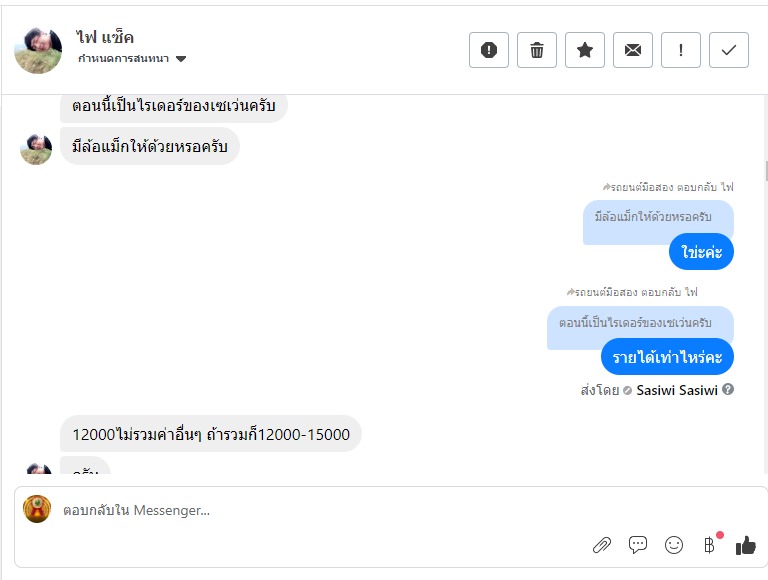Star this conversation as follow-up
Screen dimensions: 768x580
(585, 50)
